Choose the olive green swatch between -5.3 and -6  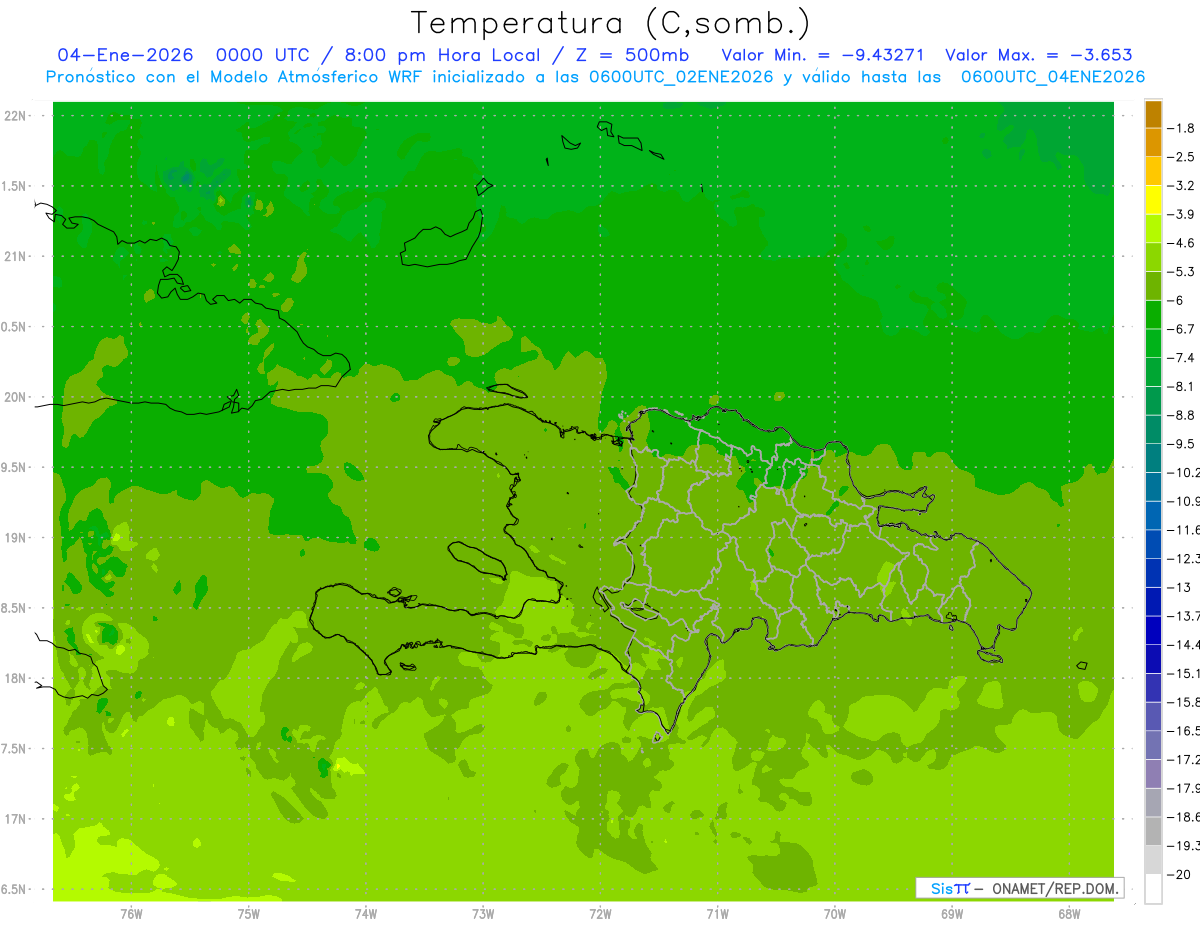[1153, 286]
